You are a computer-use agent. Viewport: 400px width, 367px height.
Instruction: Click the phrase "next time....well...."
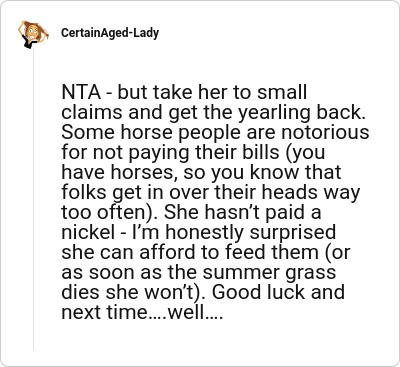(142, 312)
